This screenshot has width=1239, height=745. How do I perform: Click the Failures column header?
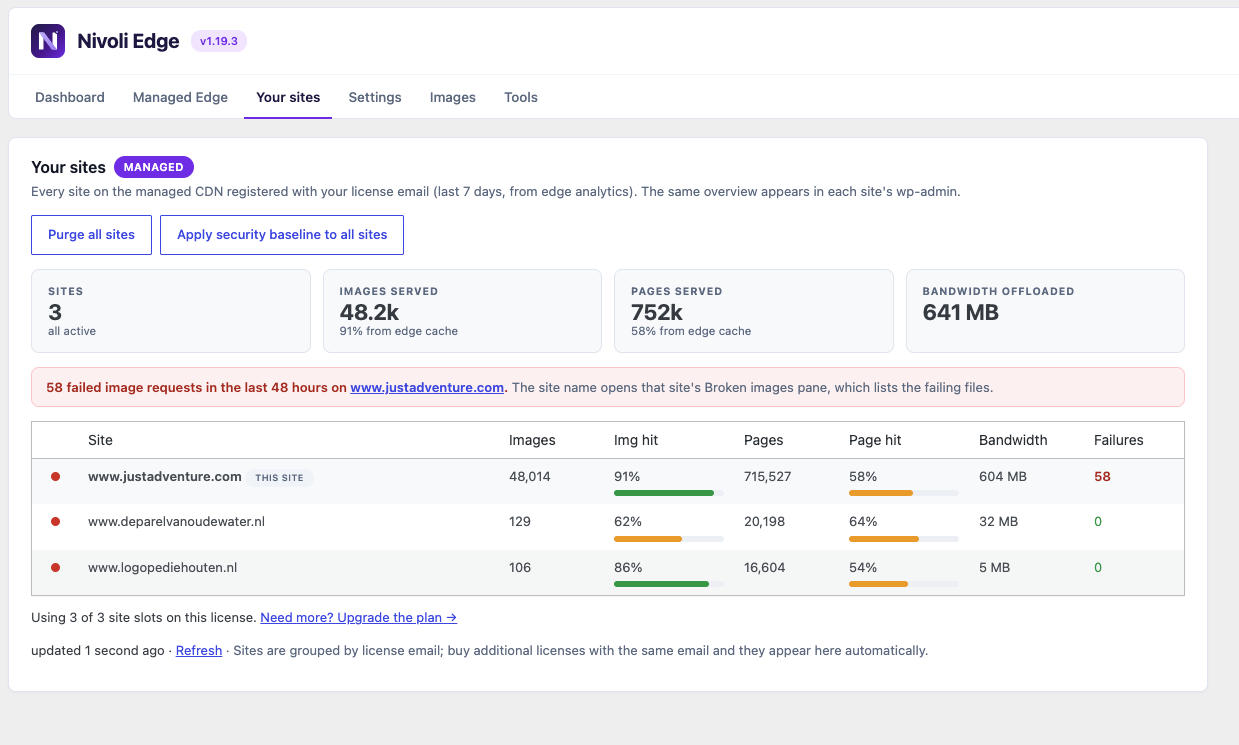[x=1119, y=440]
